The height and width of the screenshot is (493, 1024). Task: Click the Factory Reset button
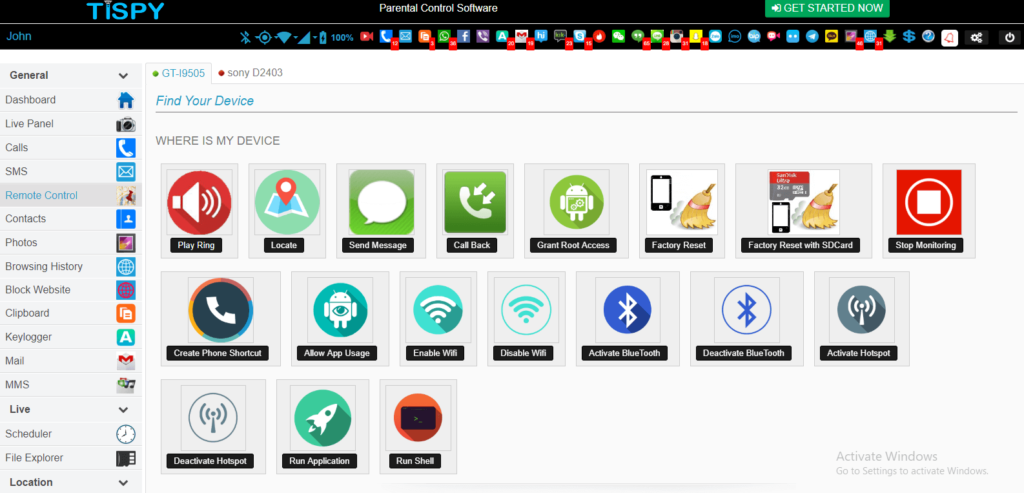pyautogui.click(x=679, y=246)
